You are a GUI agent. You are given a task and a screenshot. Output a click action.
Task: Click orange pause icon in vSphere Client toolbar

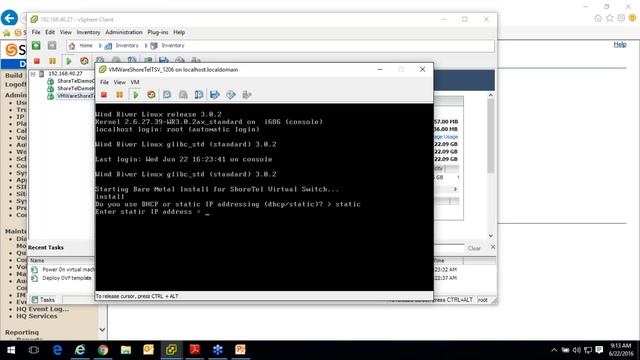pyautogui.click(x=52, y=61)
